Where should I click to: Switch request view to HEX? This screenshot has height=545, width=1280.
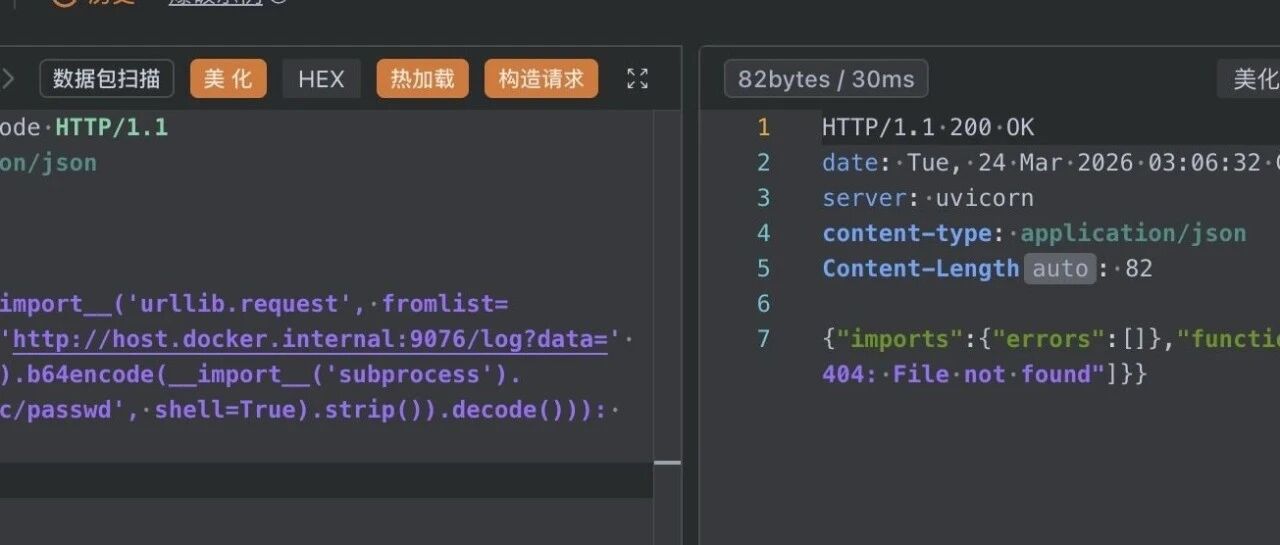coord(321,79)
